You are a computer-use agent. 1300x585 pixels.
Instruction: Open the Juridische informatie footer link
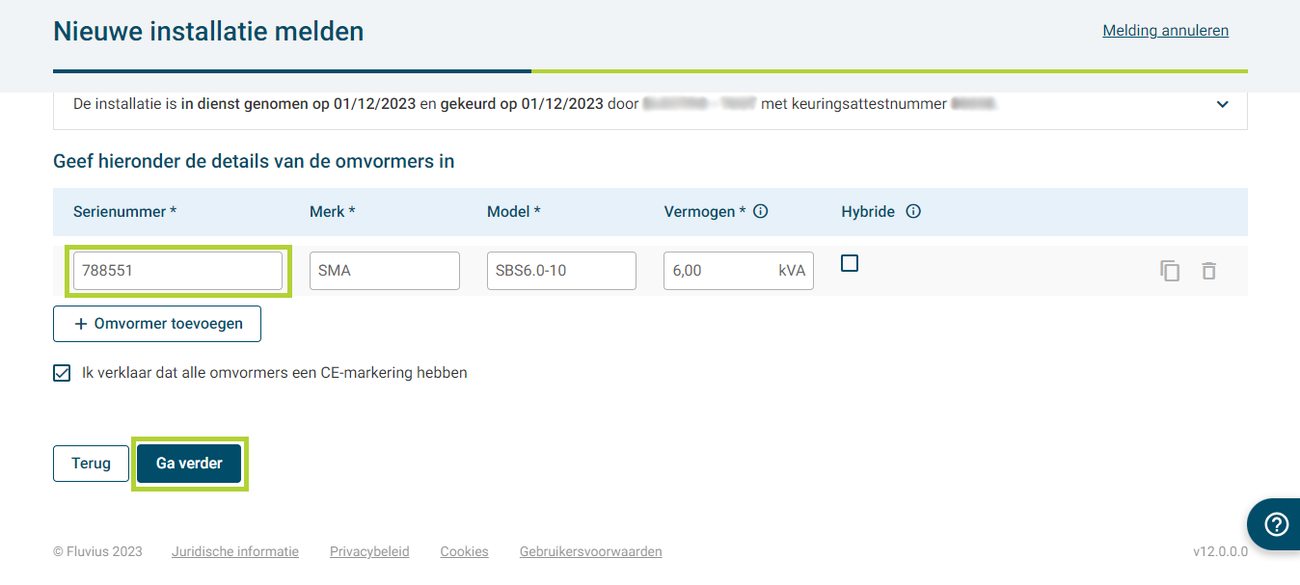pyautogui.click(x=235, y=552)
